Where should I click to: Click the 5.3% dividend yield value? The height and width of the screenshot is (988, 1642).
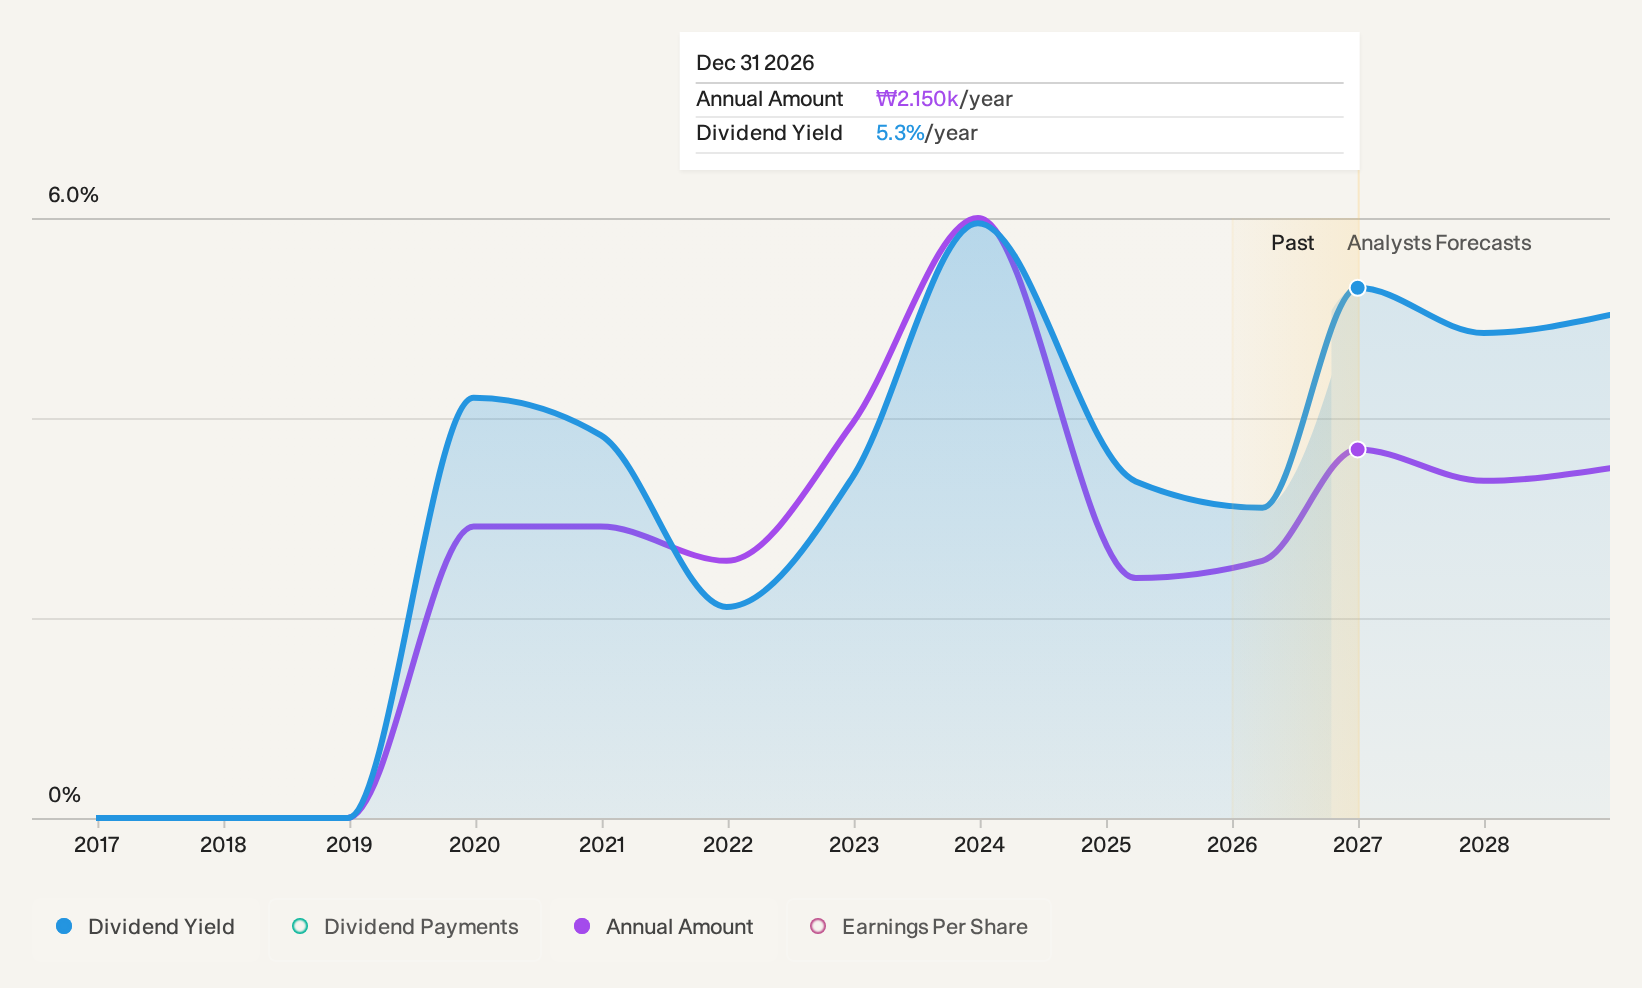click(x=900, y=133)
